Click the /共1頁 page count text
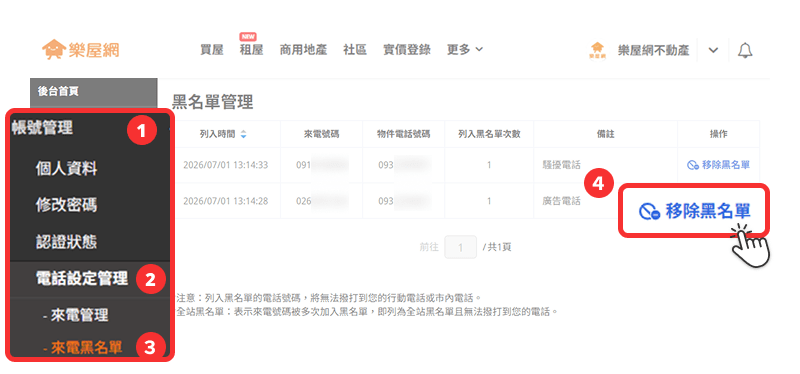Image resolution: width=800 pixels, height=374 pixels. point(497,247)
